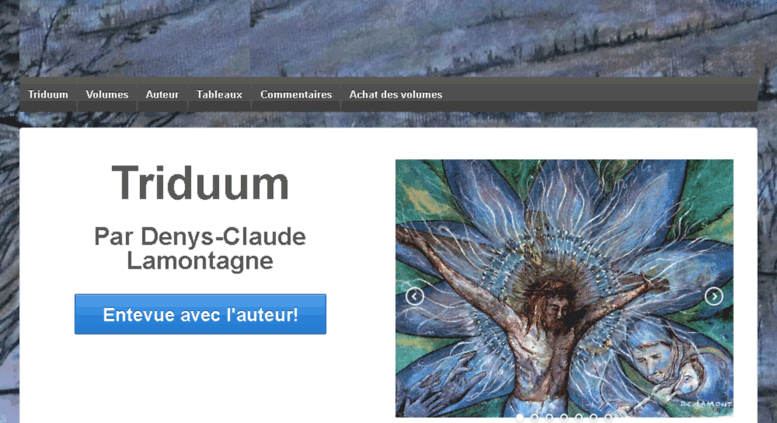Screen dimensions: 777x423
Task: Open the Triduum menu item
Action: click(48, 94)
